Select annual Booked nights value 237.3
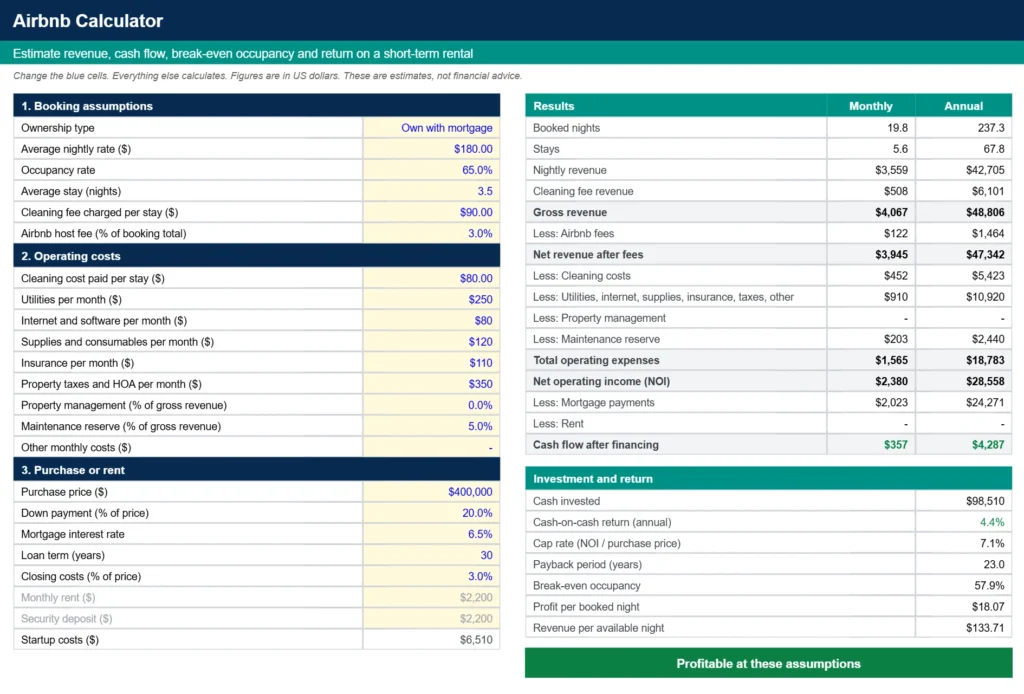This screenshot has width=1024, height=694. (963, 128)
